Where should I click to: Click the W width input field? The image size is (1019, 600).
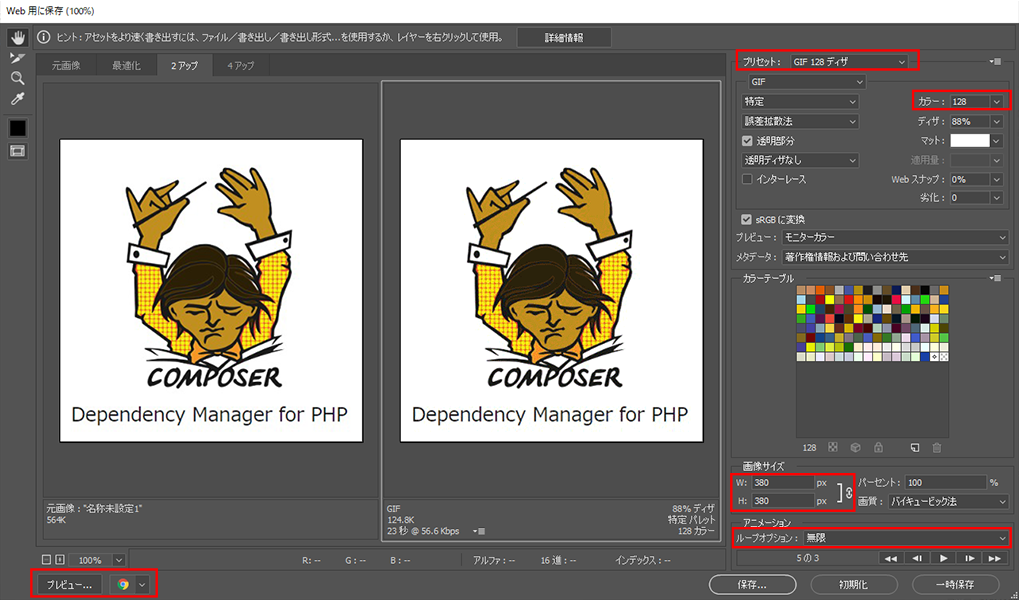point(782,482)
